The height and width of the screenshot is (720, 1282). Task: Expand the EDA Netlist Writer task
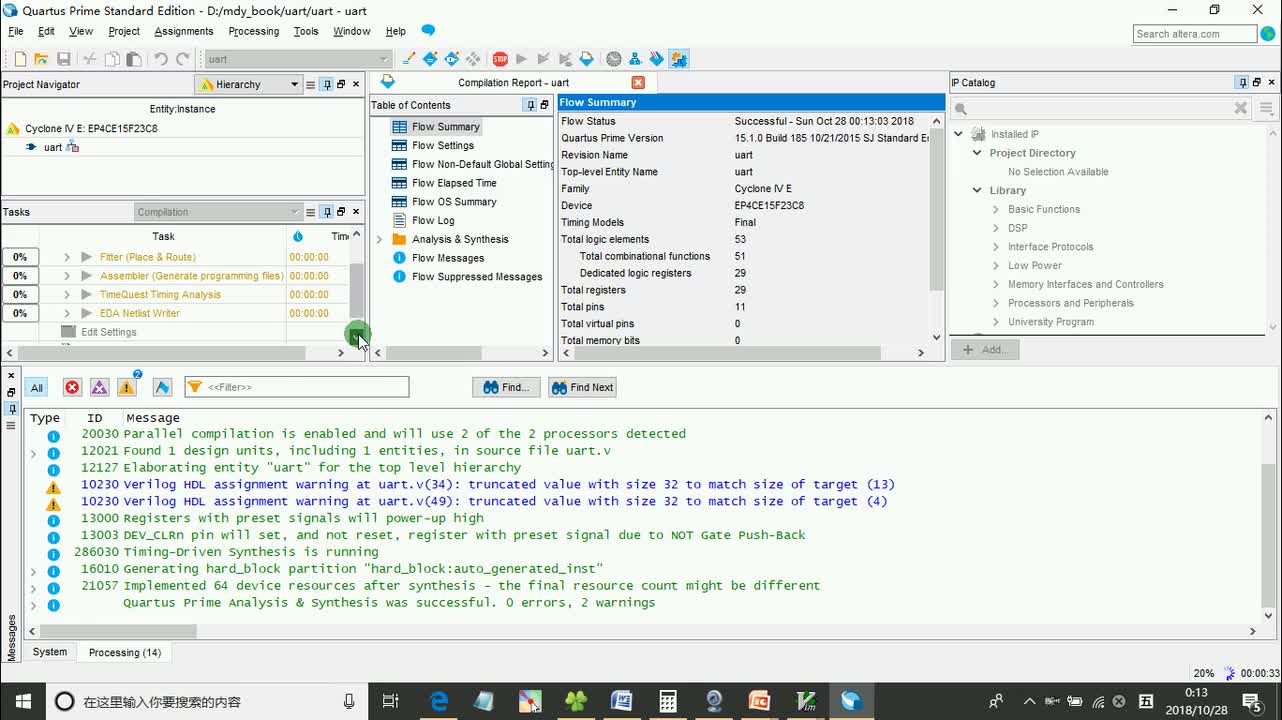click(67, 314)
